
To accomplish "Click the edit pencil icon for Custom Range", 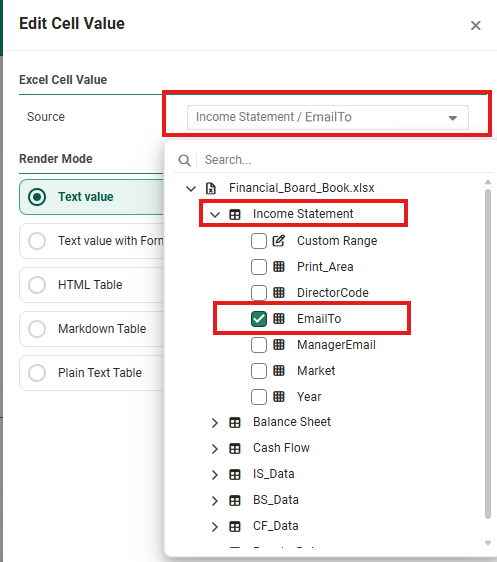I will point(279,240).
